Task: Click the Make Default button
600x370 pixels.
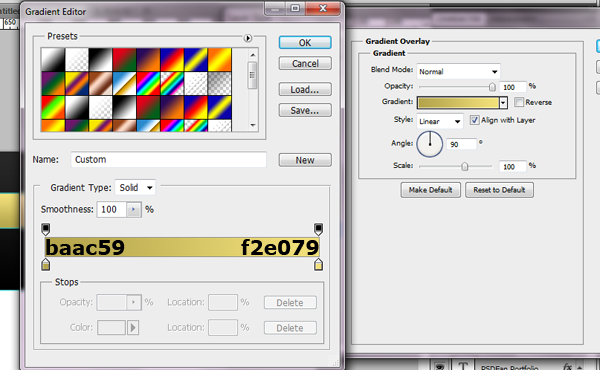Action: 430,190
